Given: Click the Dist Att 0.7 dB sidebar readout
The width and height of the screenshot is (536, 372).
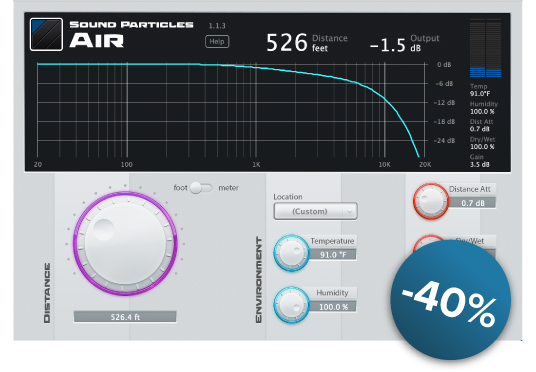Looking at the screenshot, I should (x=481, y=125).
